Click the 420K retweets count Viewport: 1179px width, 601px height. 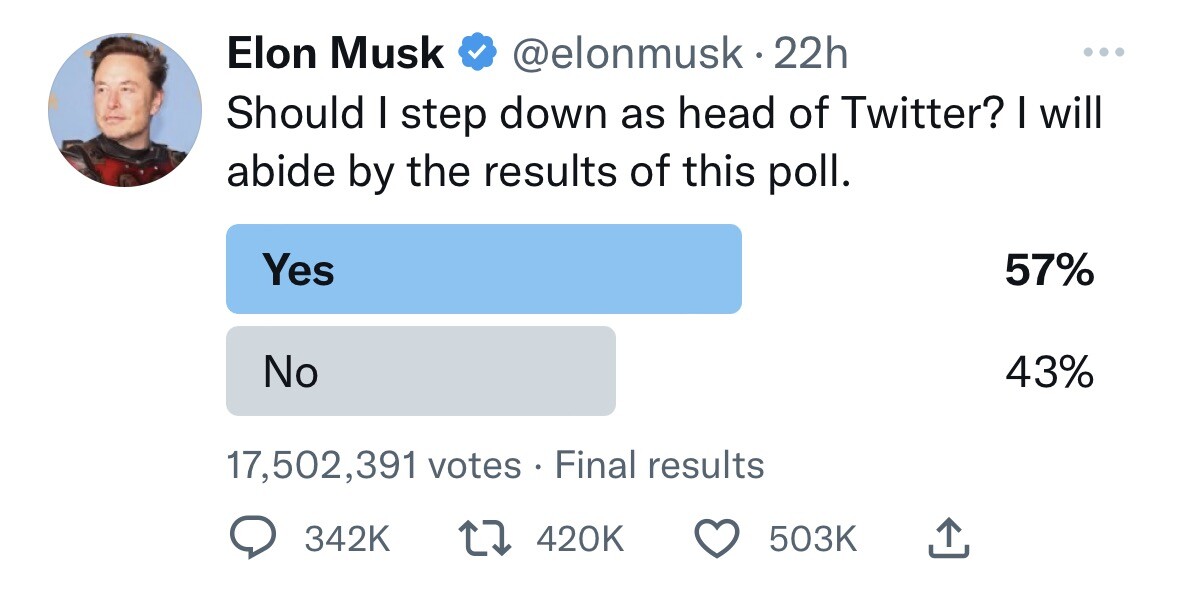(580, 539)
